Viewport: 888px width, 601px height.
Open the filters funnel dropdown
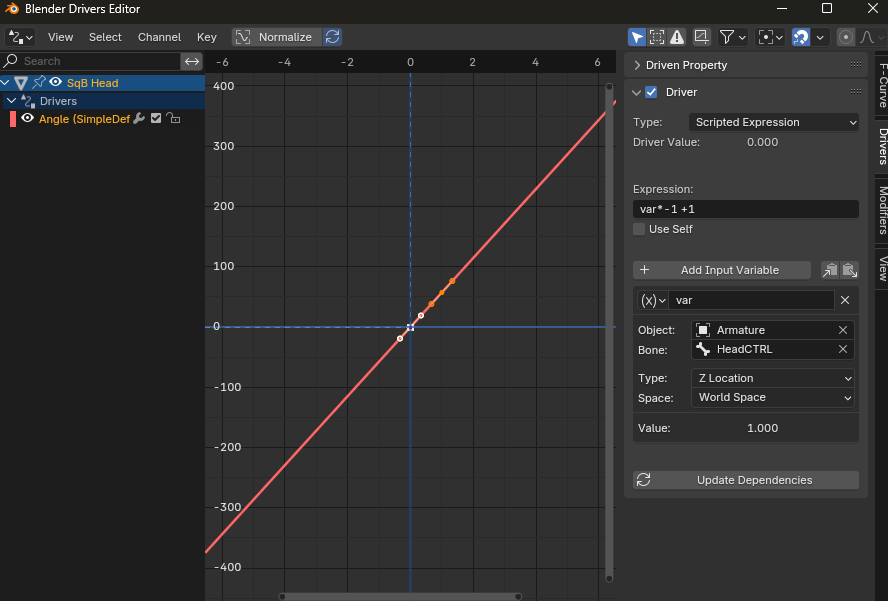pyautogui.click(x=733, y=37)
